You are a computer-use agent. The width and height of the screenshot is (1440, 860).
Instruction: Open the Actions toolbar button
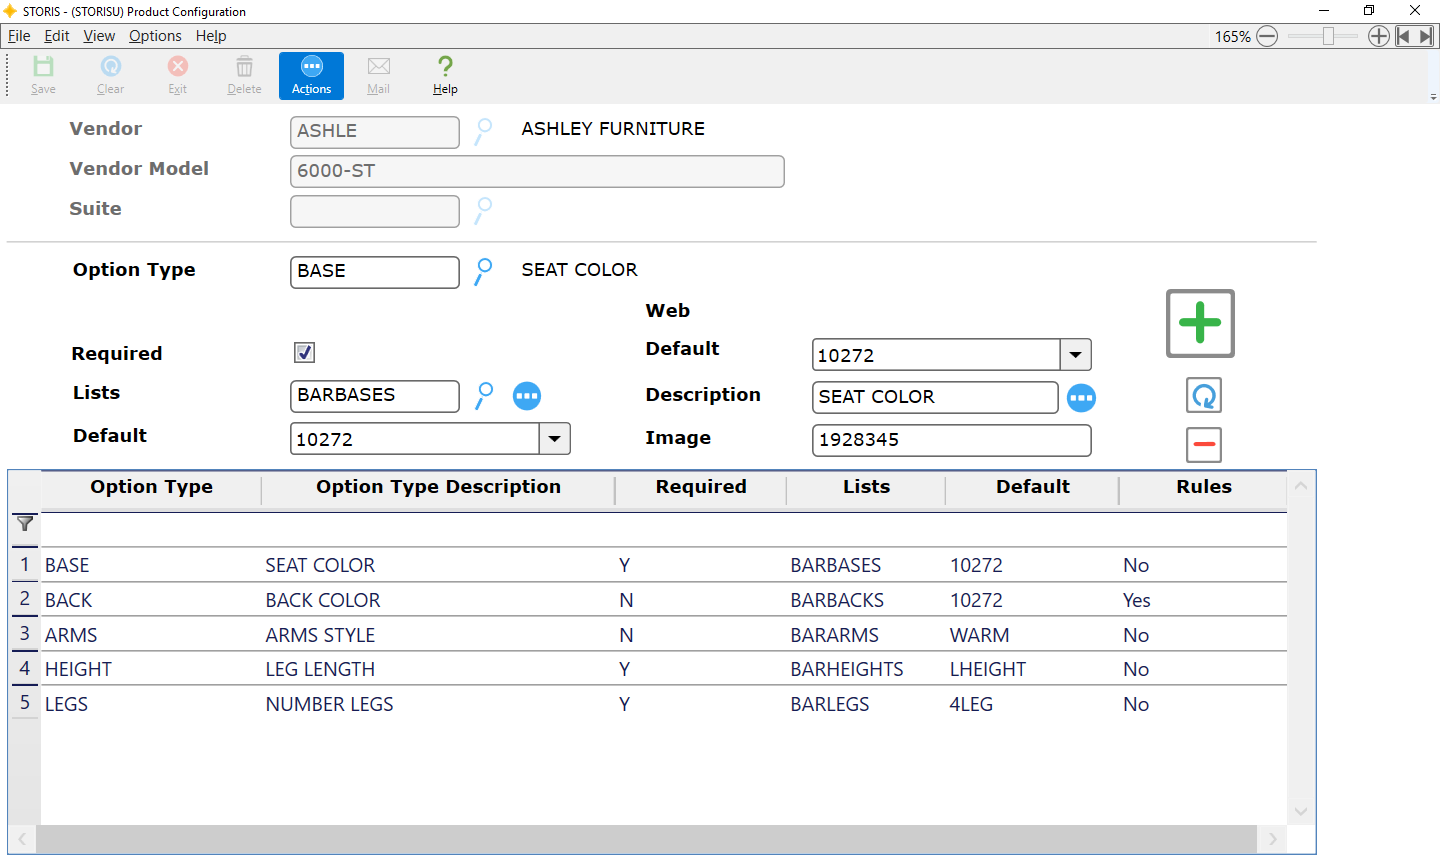click(311, 76)
